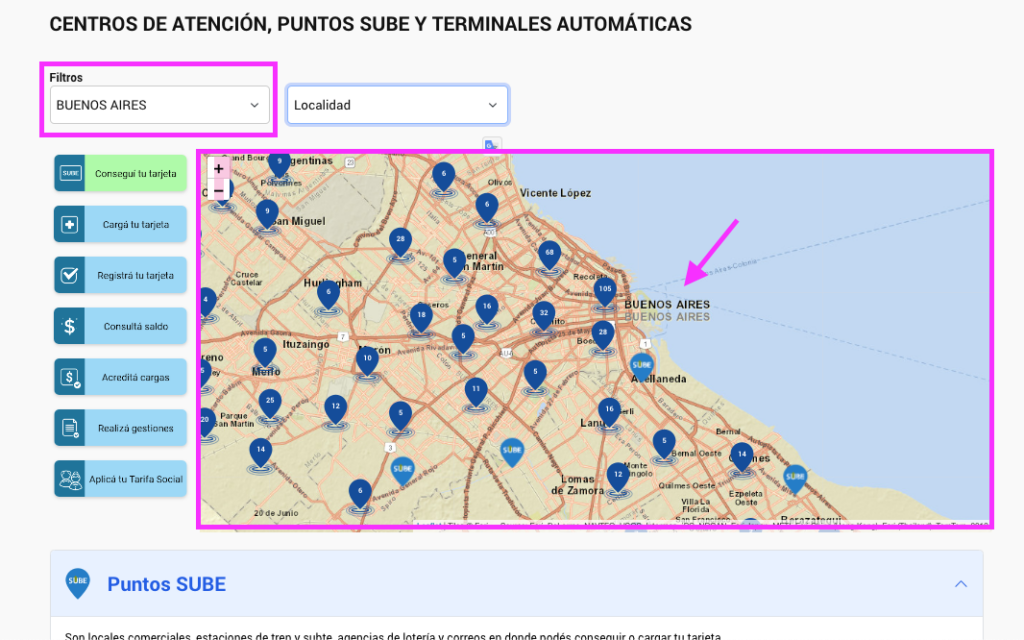Image resolution: width=1024 pixels, height=640 pixels.
Task: Select the SUBE point marker near Ezpeleta
Action: click(795, 479)
